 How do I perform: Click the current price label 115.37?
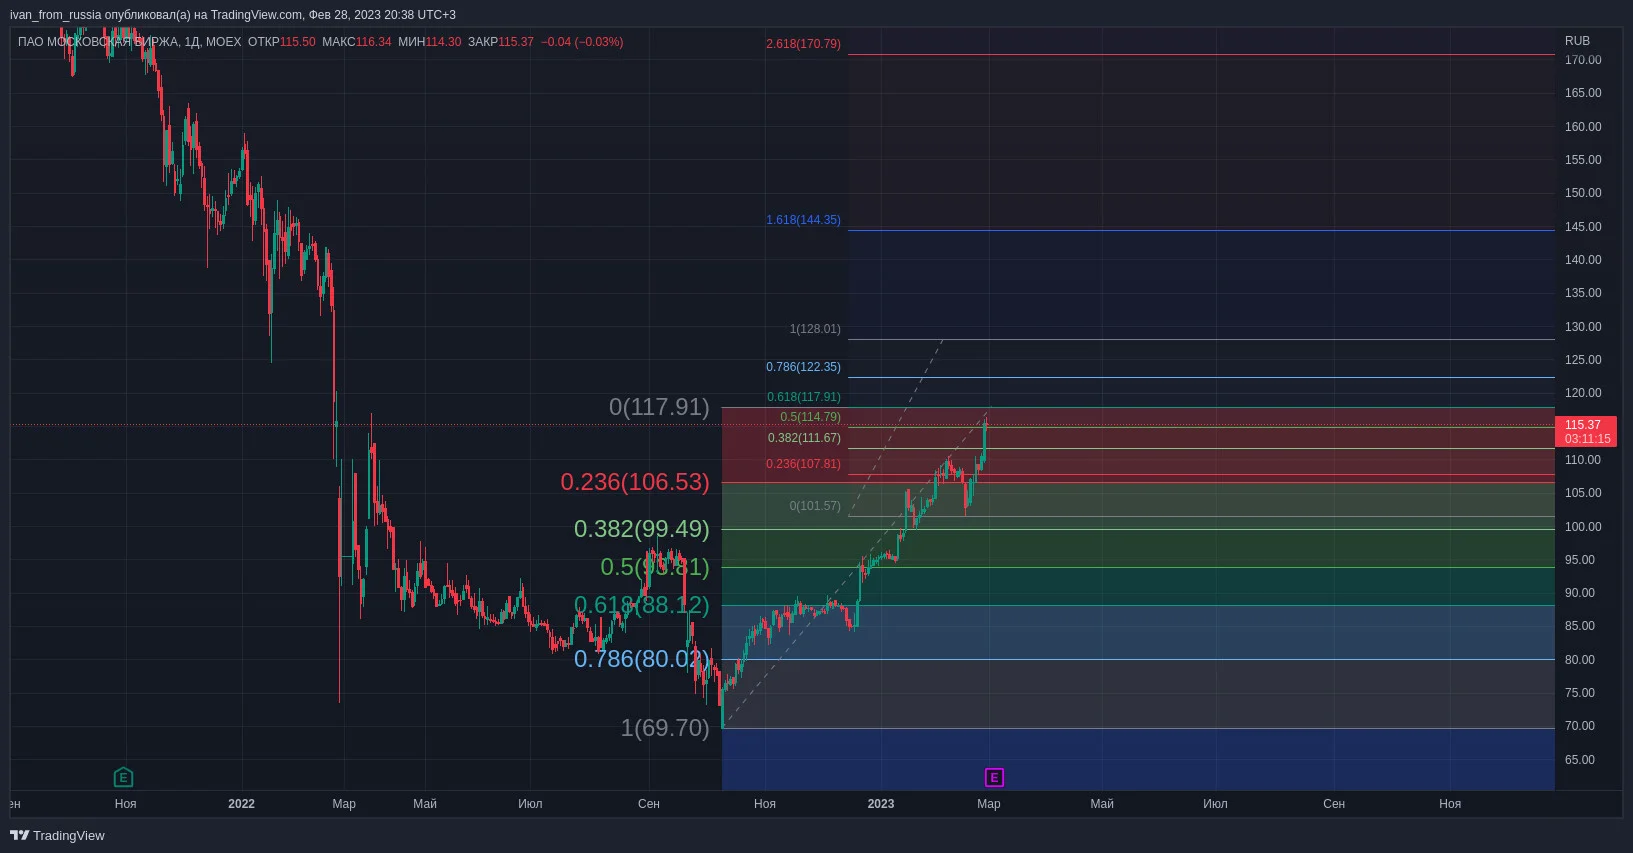[x=1586, y=431]
